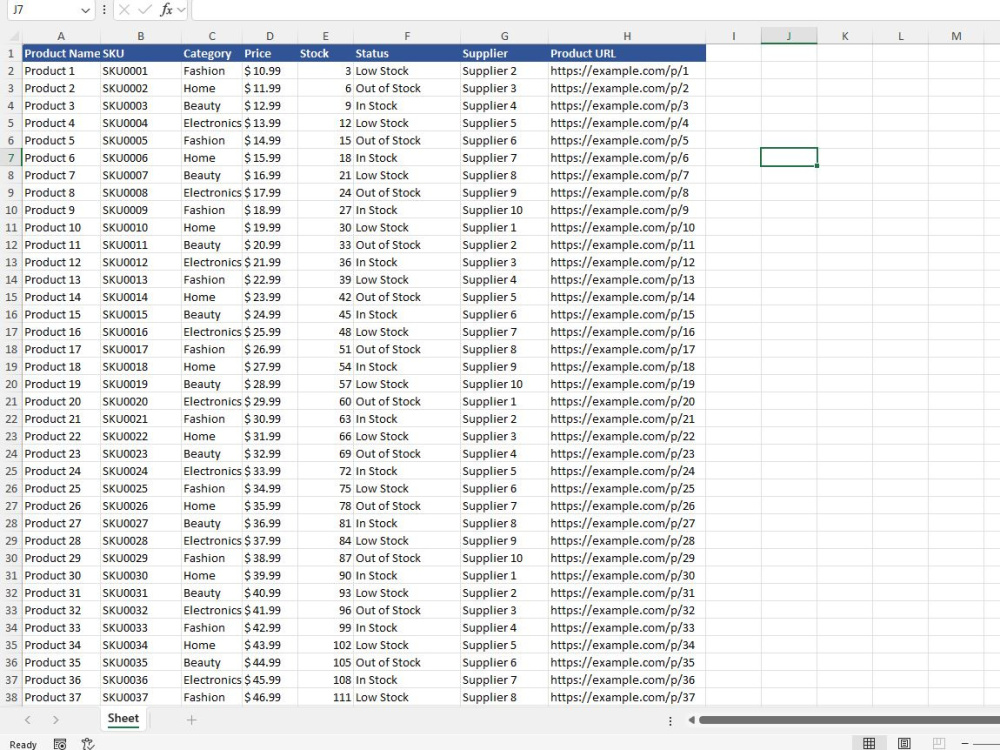Select the $ 46.99 price cell
The width and height of the screenshot is (1000, 750).
270,697
